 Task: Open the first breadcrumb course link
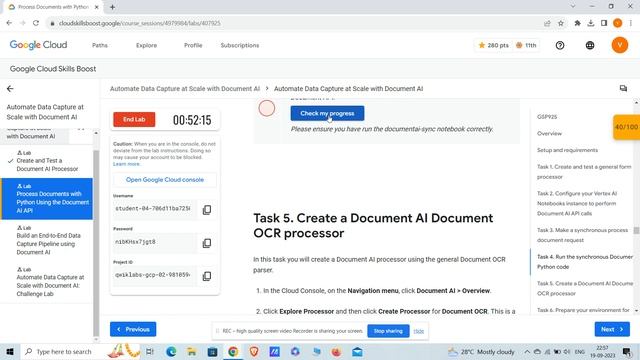click(x=185, y=89)
